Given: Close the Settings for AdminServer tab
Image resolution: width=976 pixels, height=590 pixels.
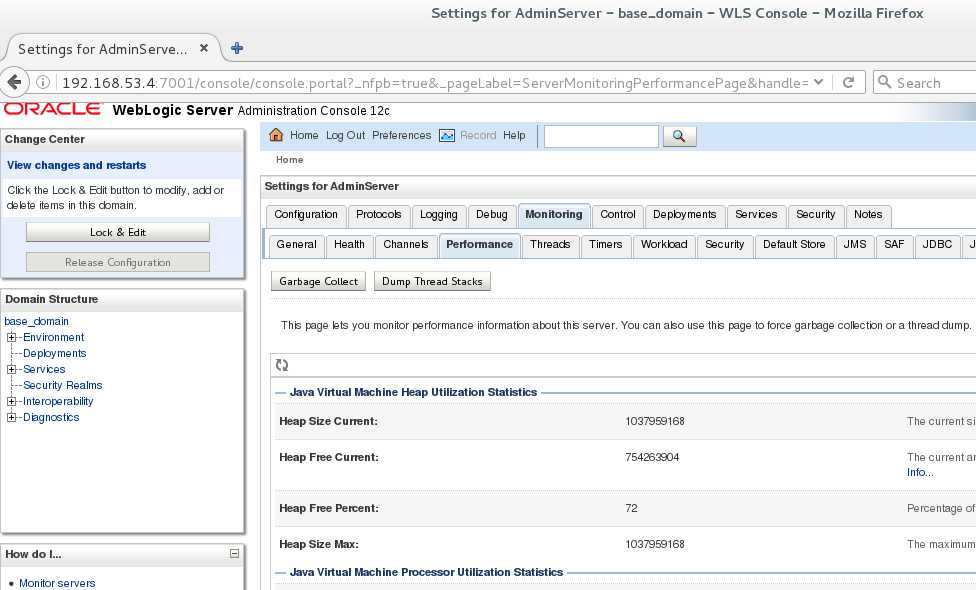Looking at the screenshot, I should tap(204, 48).
